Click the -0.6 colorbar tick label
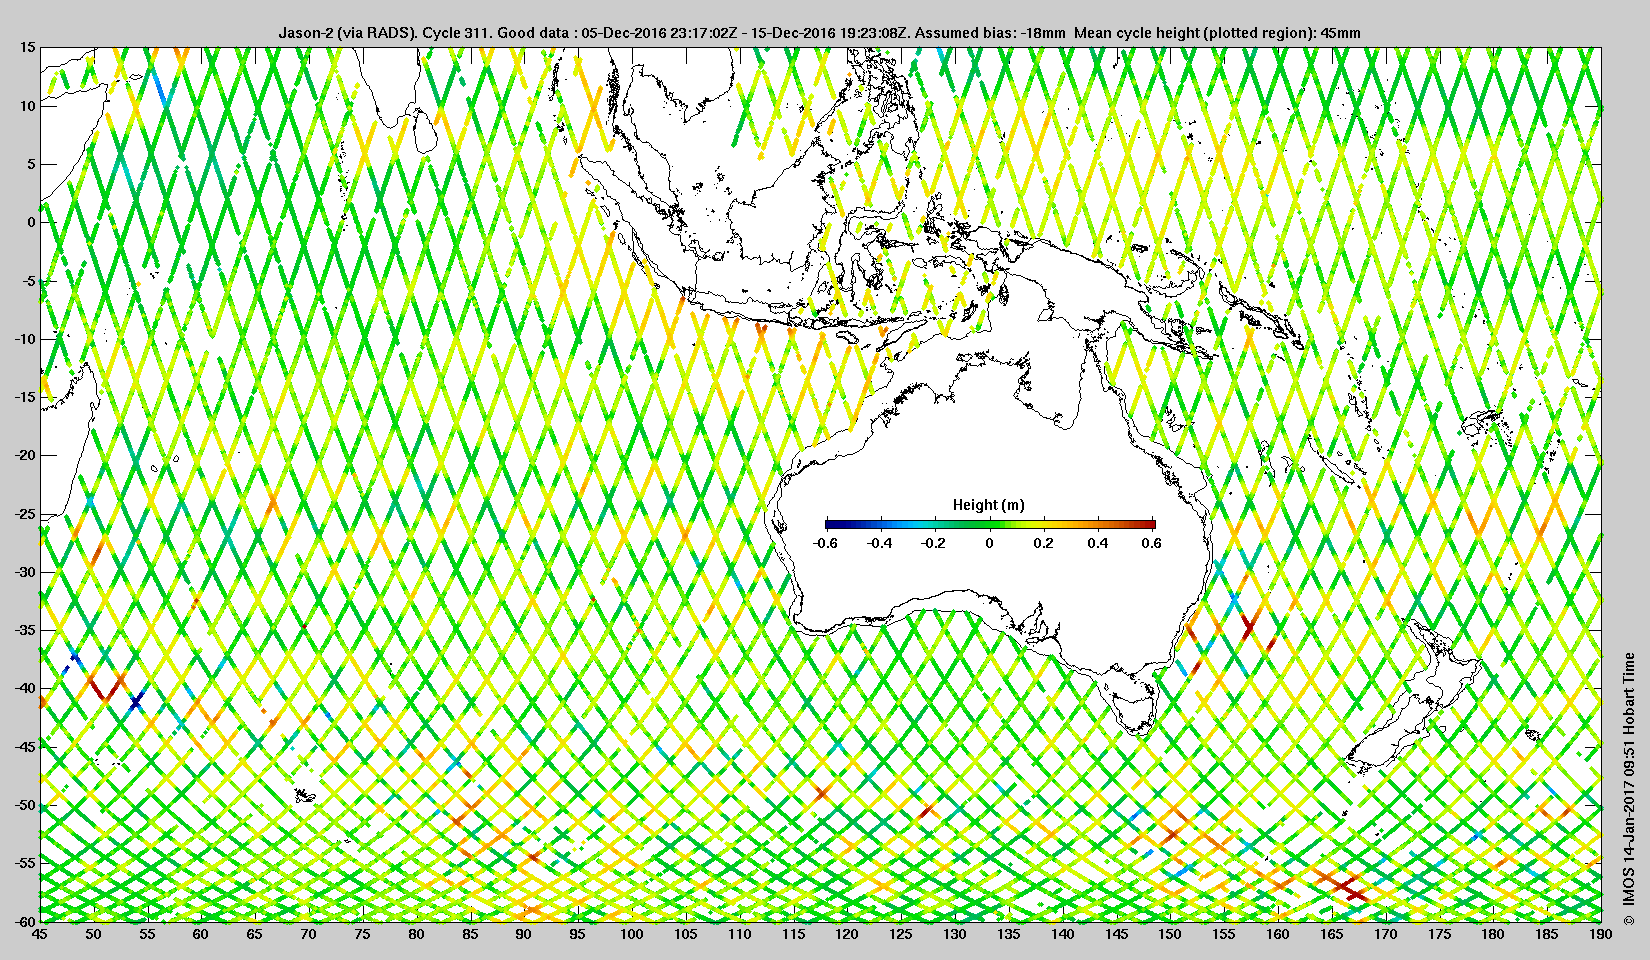The height and width of the screenshot is (960, 1650). click(825, 544)
